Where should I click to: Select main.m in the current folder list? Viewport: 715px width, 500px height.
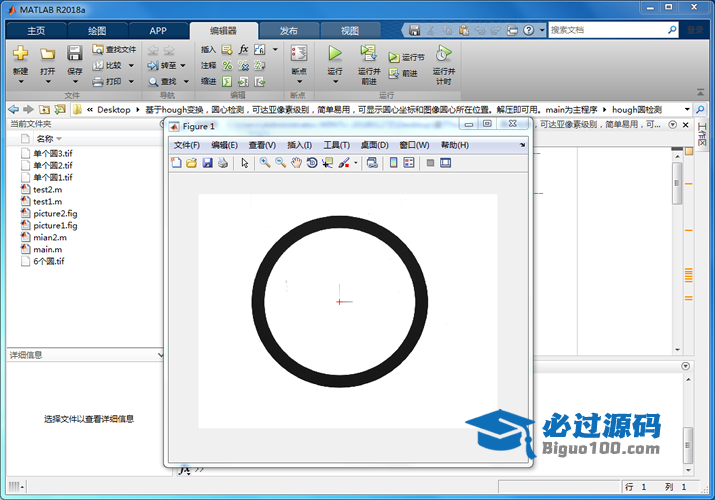coord(47,249)
